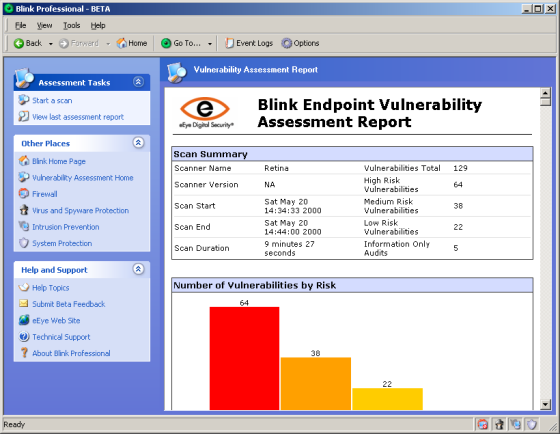The height and width of the screenshot is (434, 560).
Task: Click the Scanner Name value Retina
Action: tap(276, 168)
